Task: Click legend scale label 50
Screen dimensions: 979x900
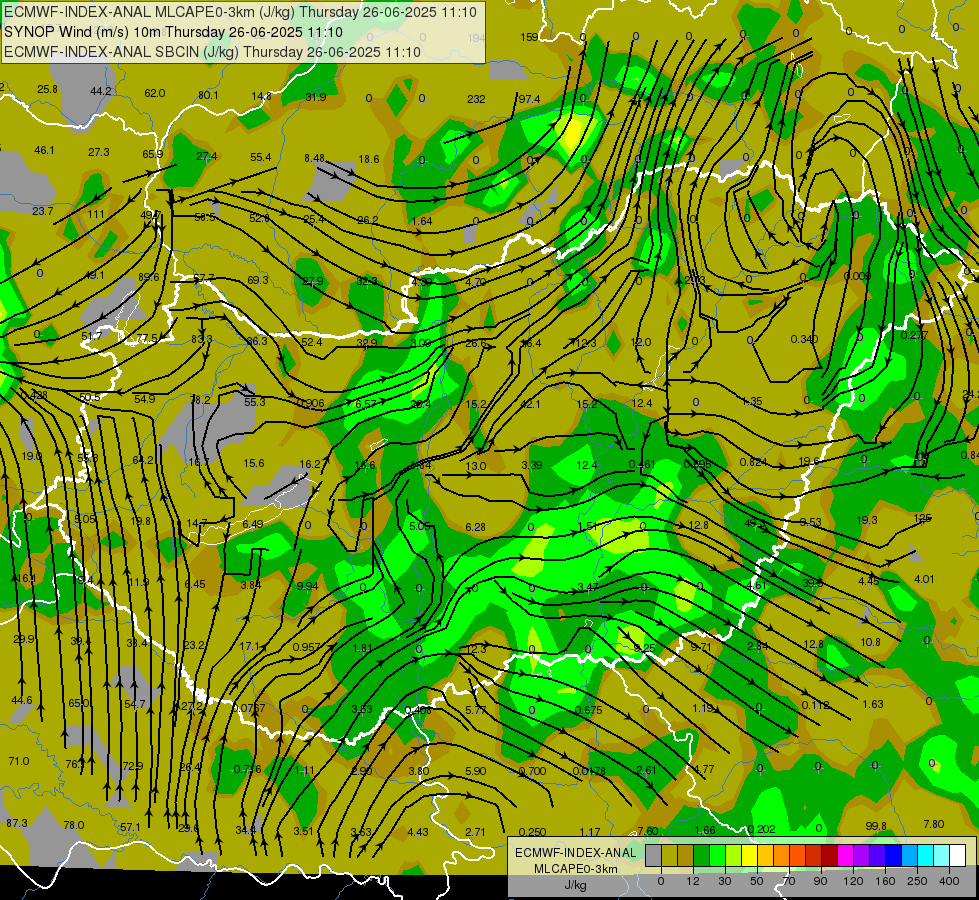Action: pos(757,881)
